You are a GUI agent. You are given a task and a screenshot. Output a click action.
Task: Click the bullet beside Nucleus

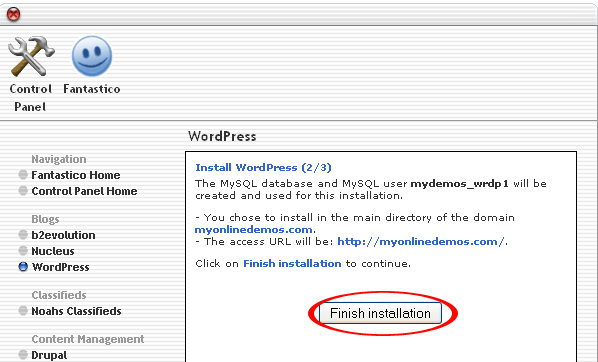[x=23, y=251]
